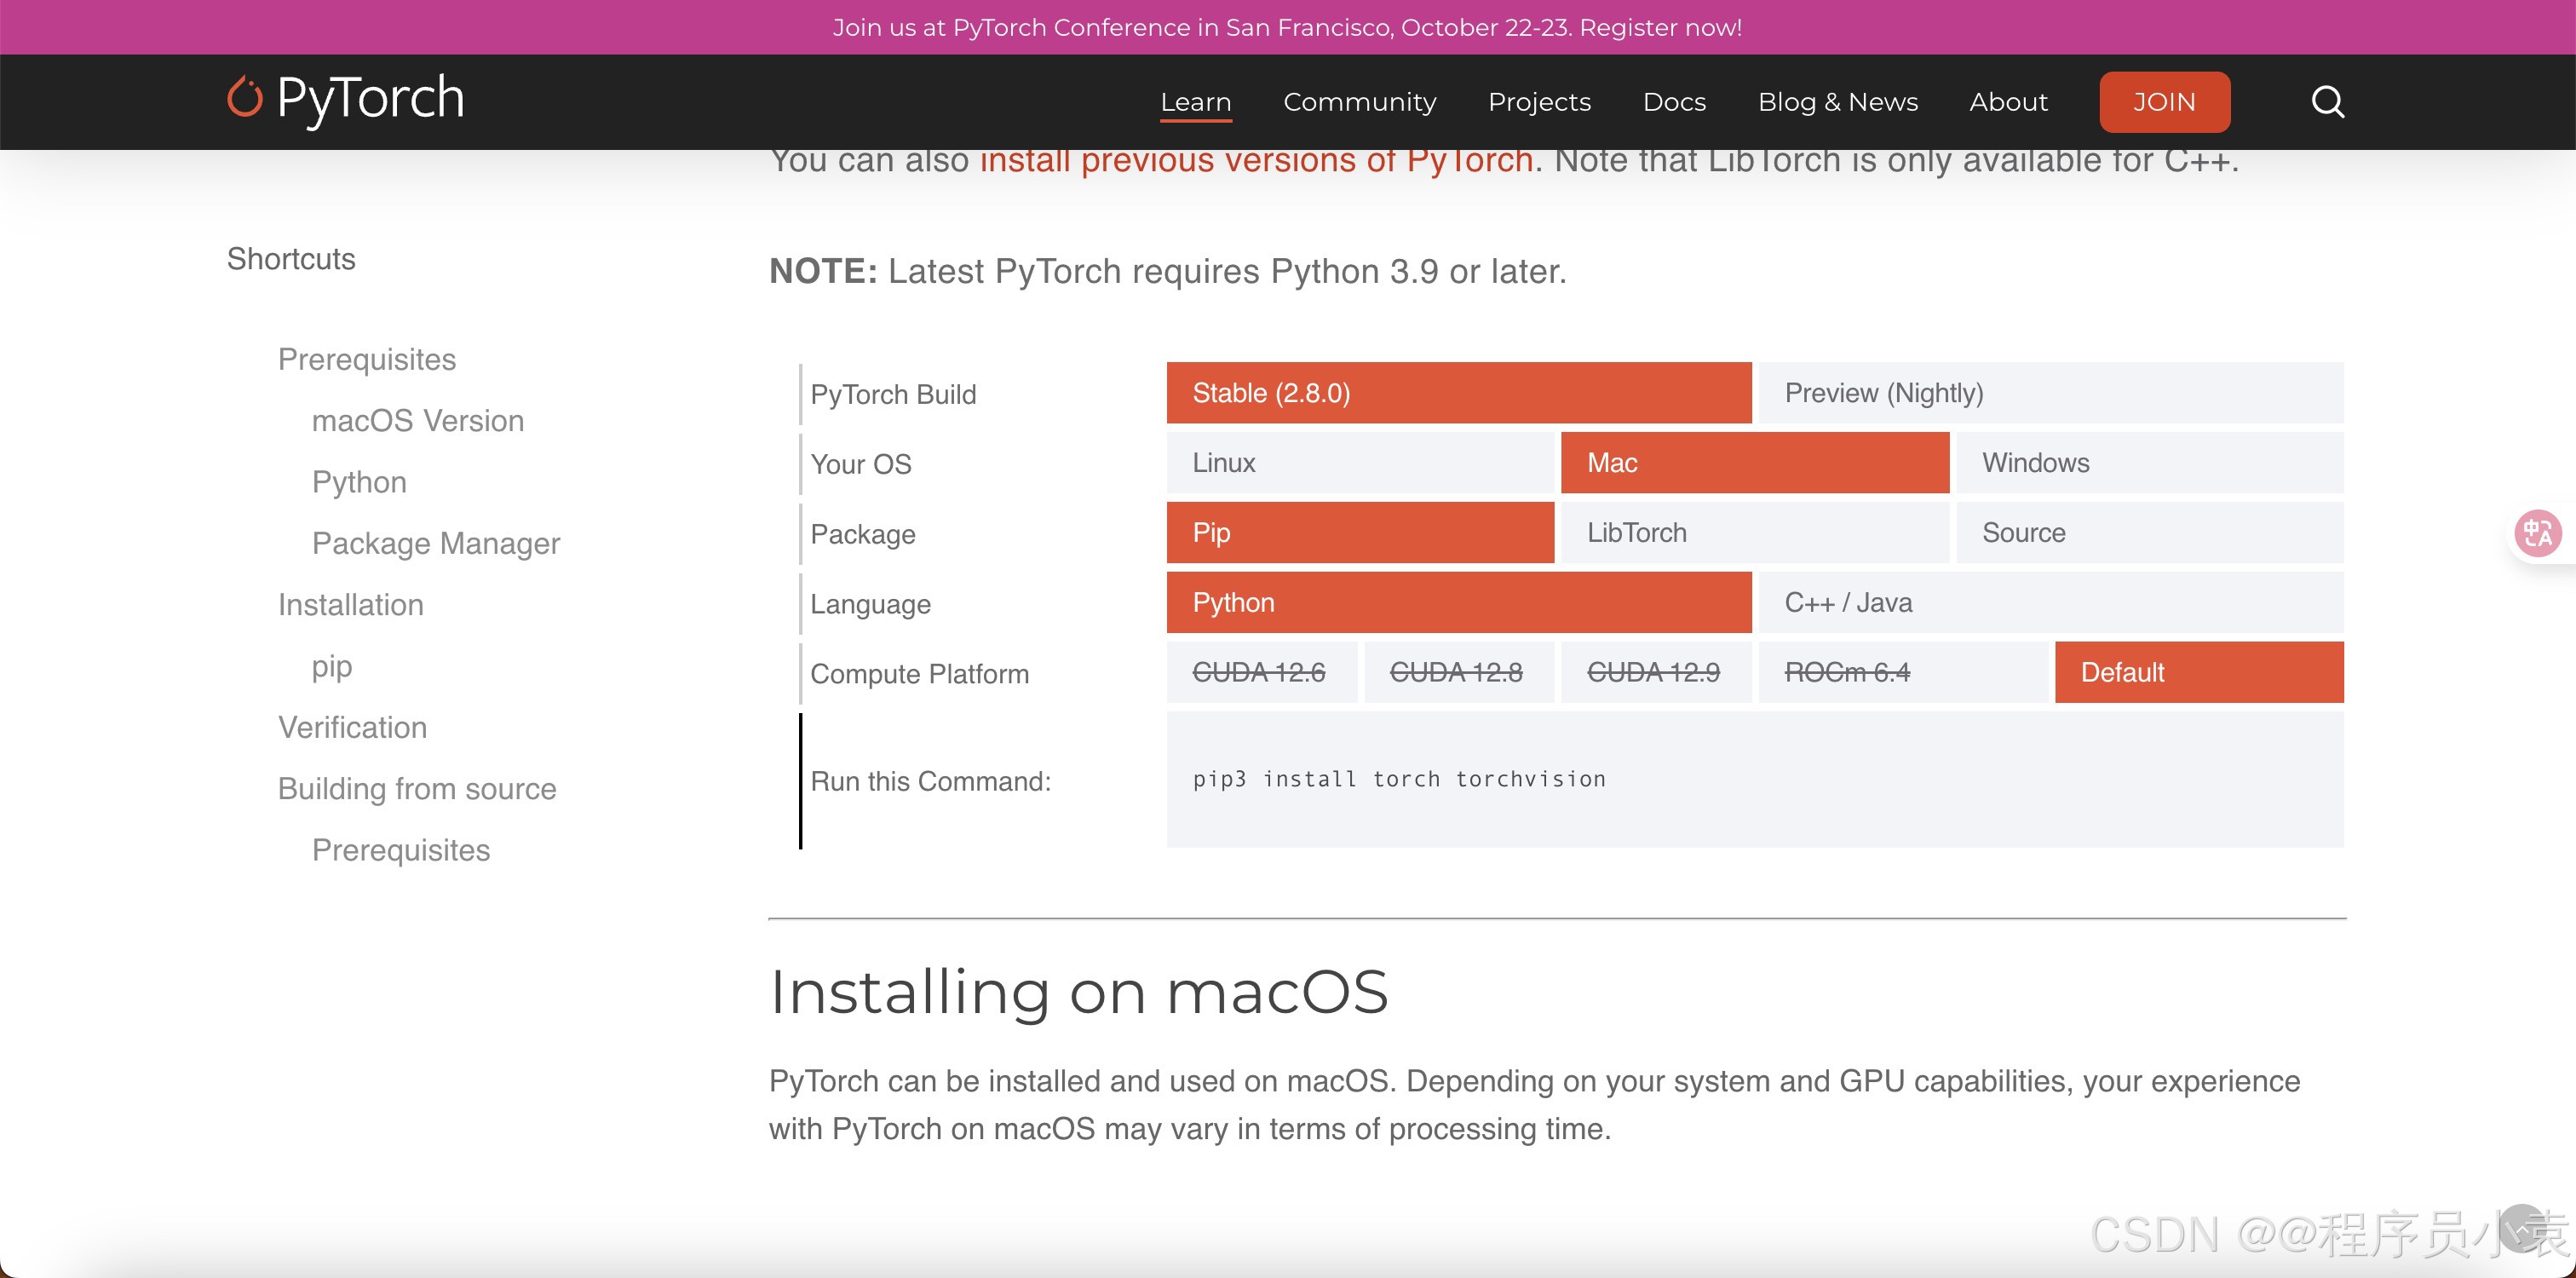Jump to Installation shortcut
Viewport: 2576px width, 1278px height.
[x=351, y=605]
